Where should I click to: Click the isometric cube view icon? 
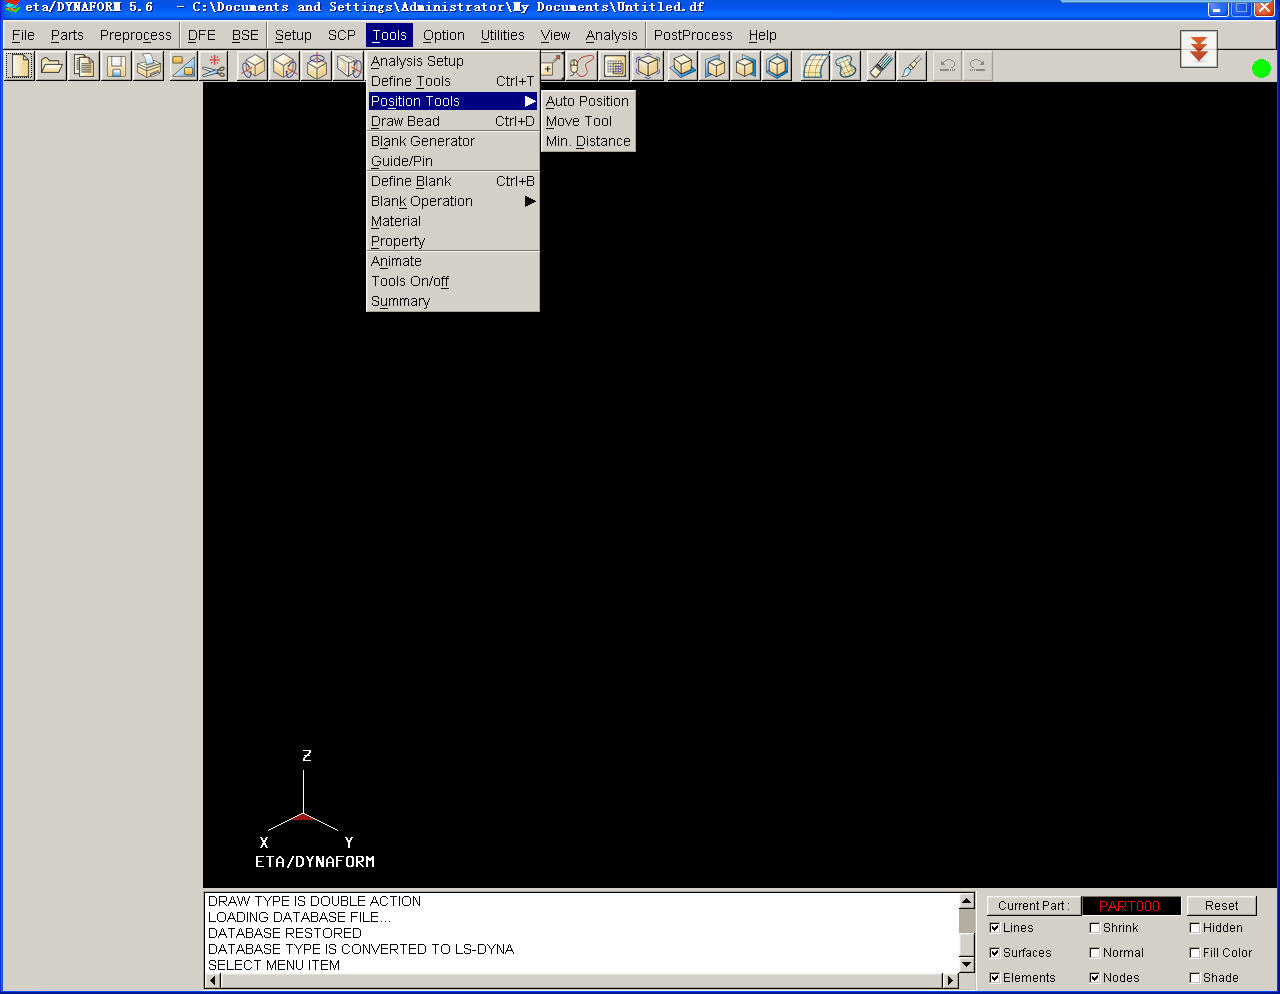648,67
